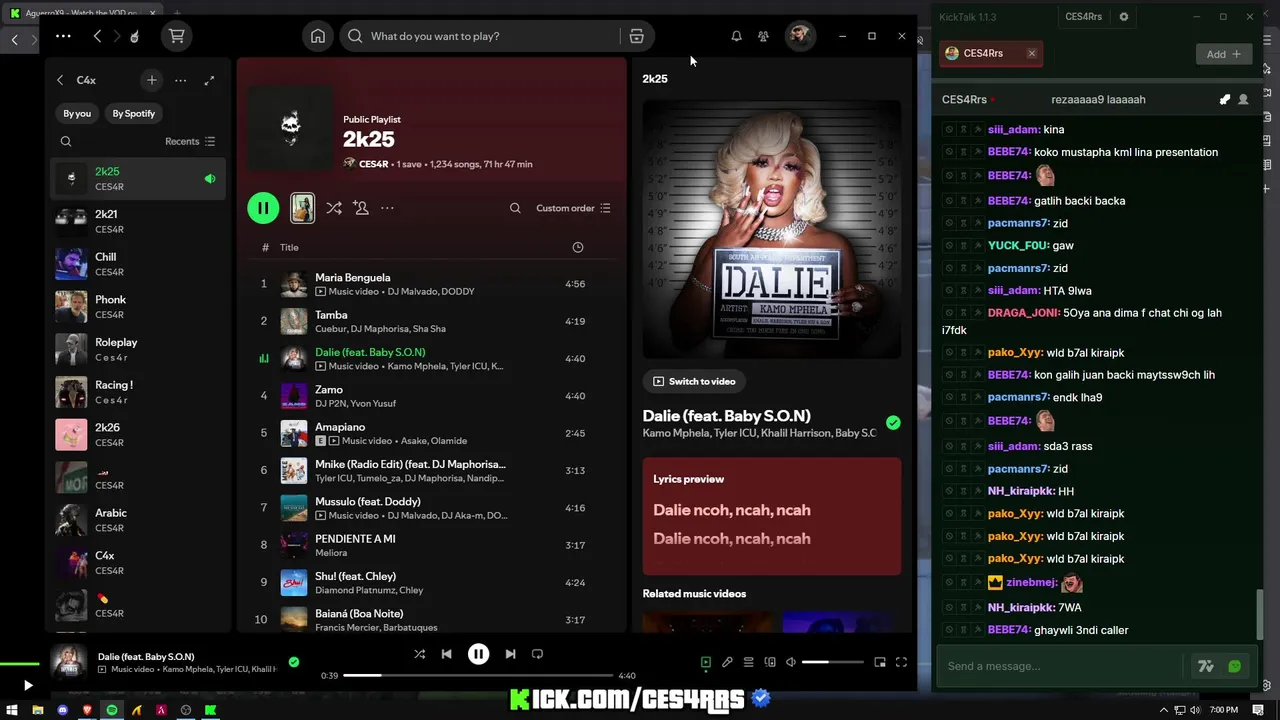Open the Spotify three-dots app menu
The height and width of the screenshot is (720, 1280).
pyautogui.click(x=63, y=36)
